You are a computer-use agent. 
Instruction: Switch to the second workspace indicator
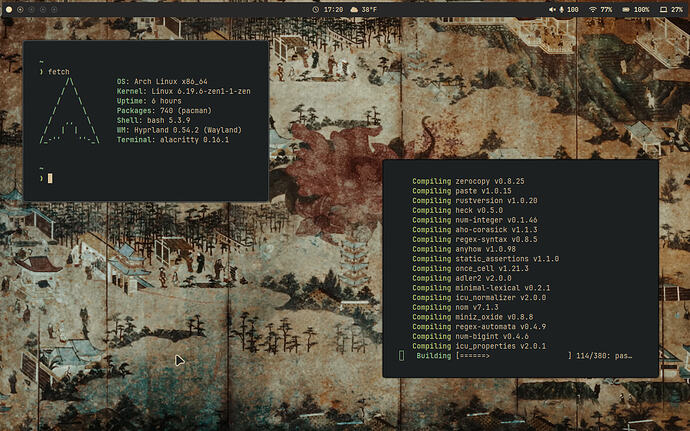[x=20, y=9]
